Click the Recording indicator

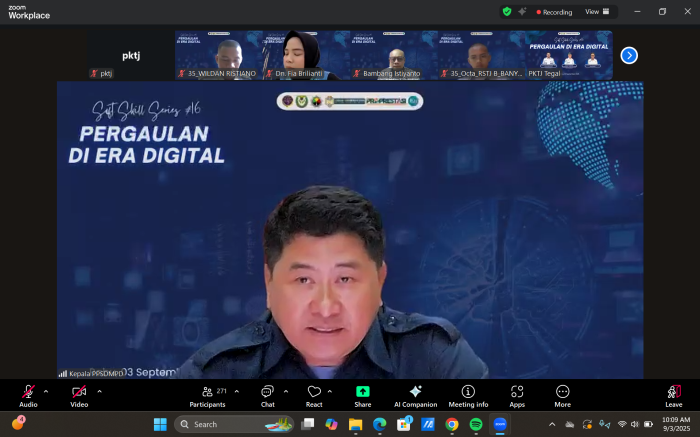[553, 12]
